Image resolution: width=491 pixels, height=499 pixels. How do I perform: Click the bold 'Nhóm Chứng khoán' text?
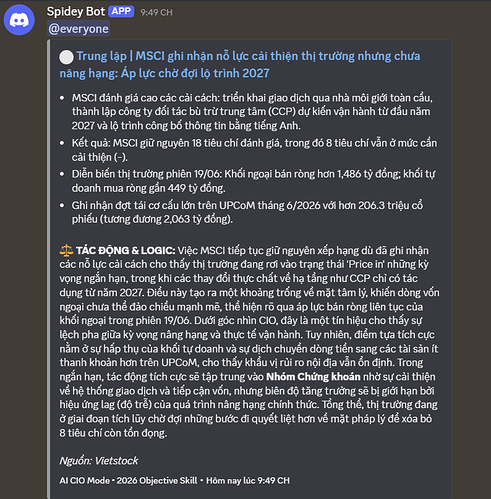[313, 377]
